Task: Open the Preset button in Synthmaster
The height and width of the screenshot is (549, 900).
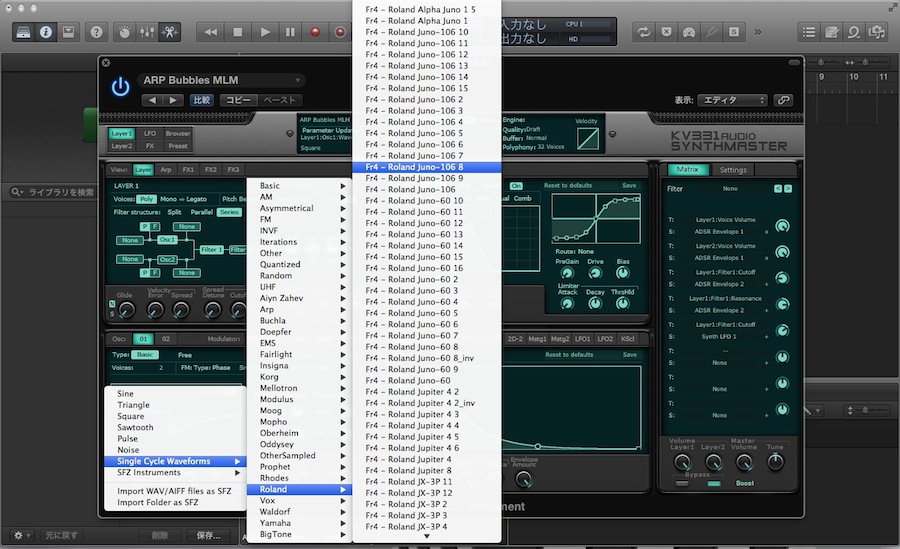Action: [x=178, y=146]
